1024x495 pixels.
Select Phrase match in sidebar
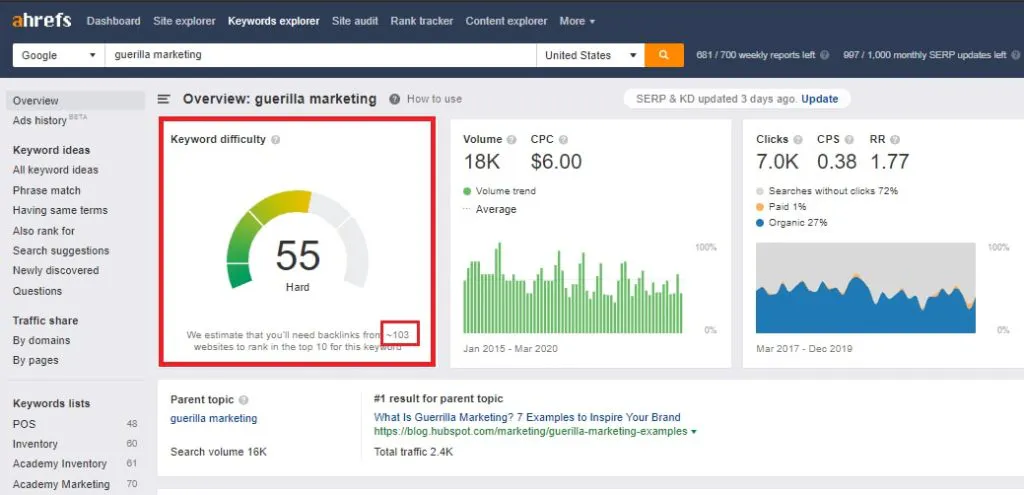(x=47, y=190)
